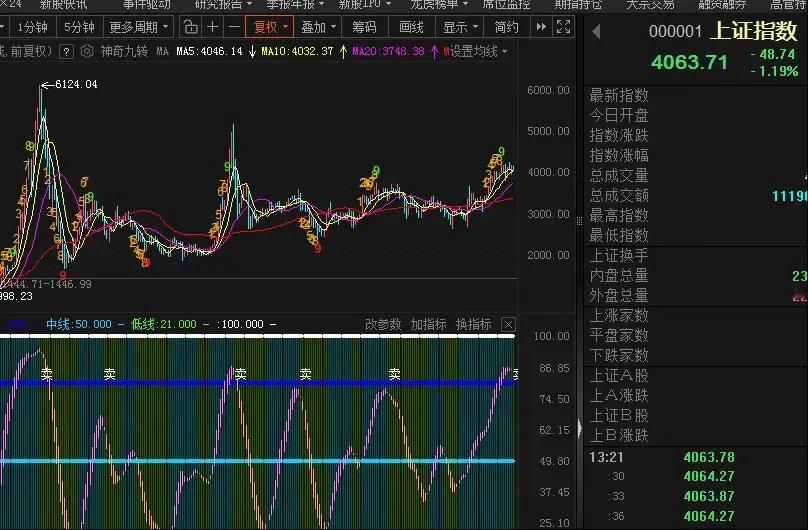The height and width of the screenshot is (530, 808).
Task: Click 换指标 to change indicator
Action: pos(474,324)
